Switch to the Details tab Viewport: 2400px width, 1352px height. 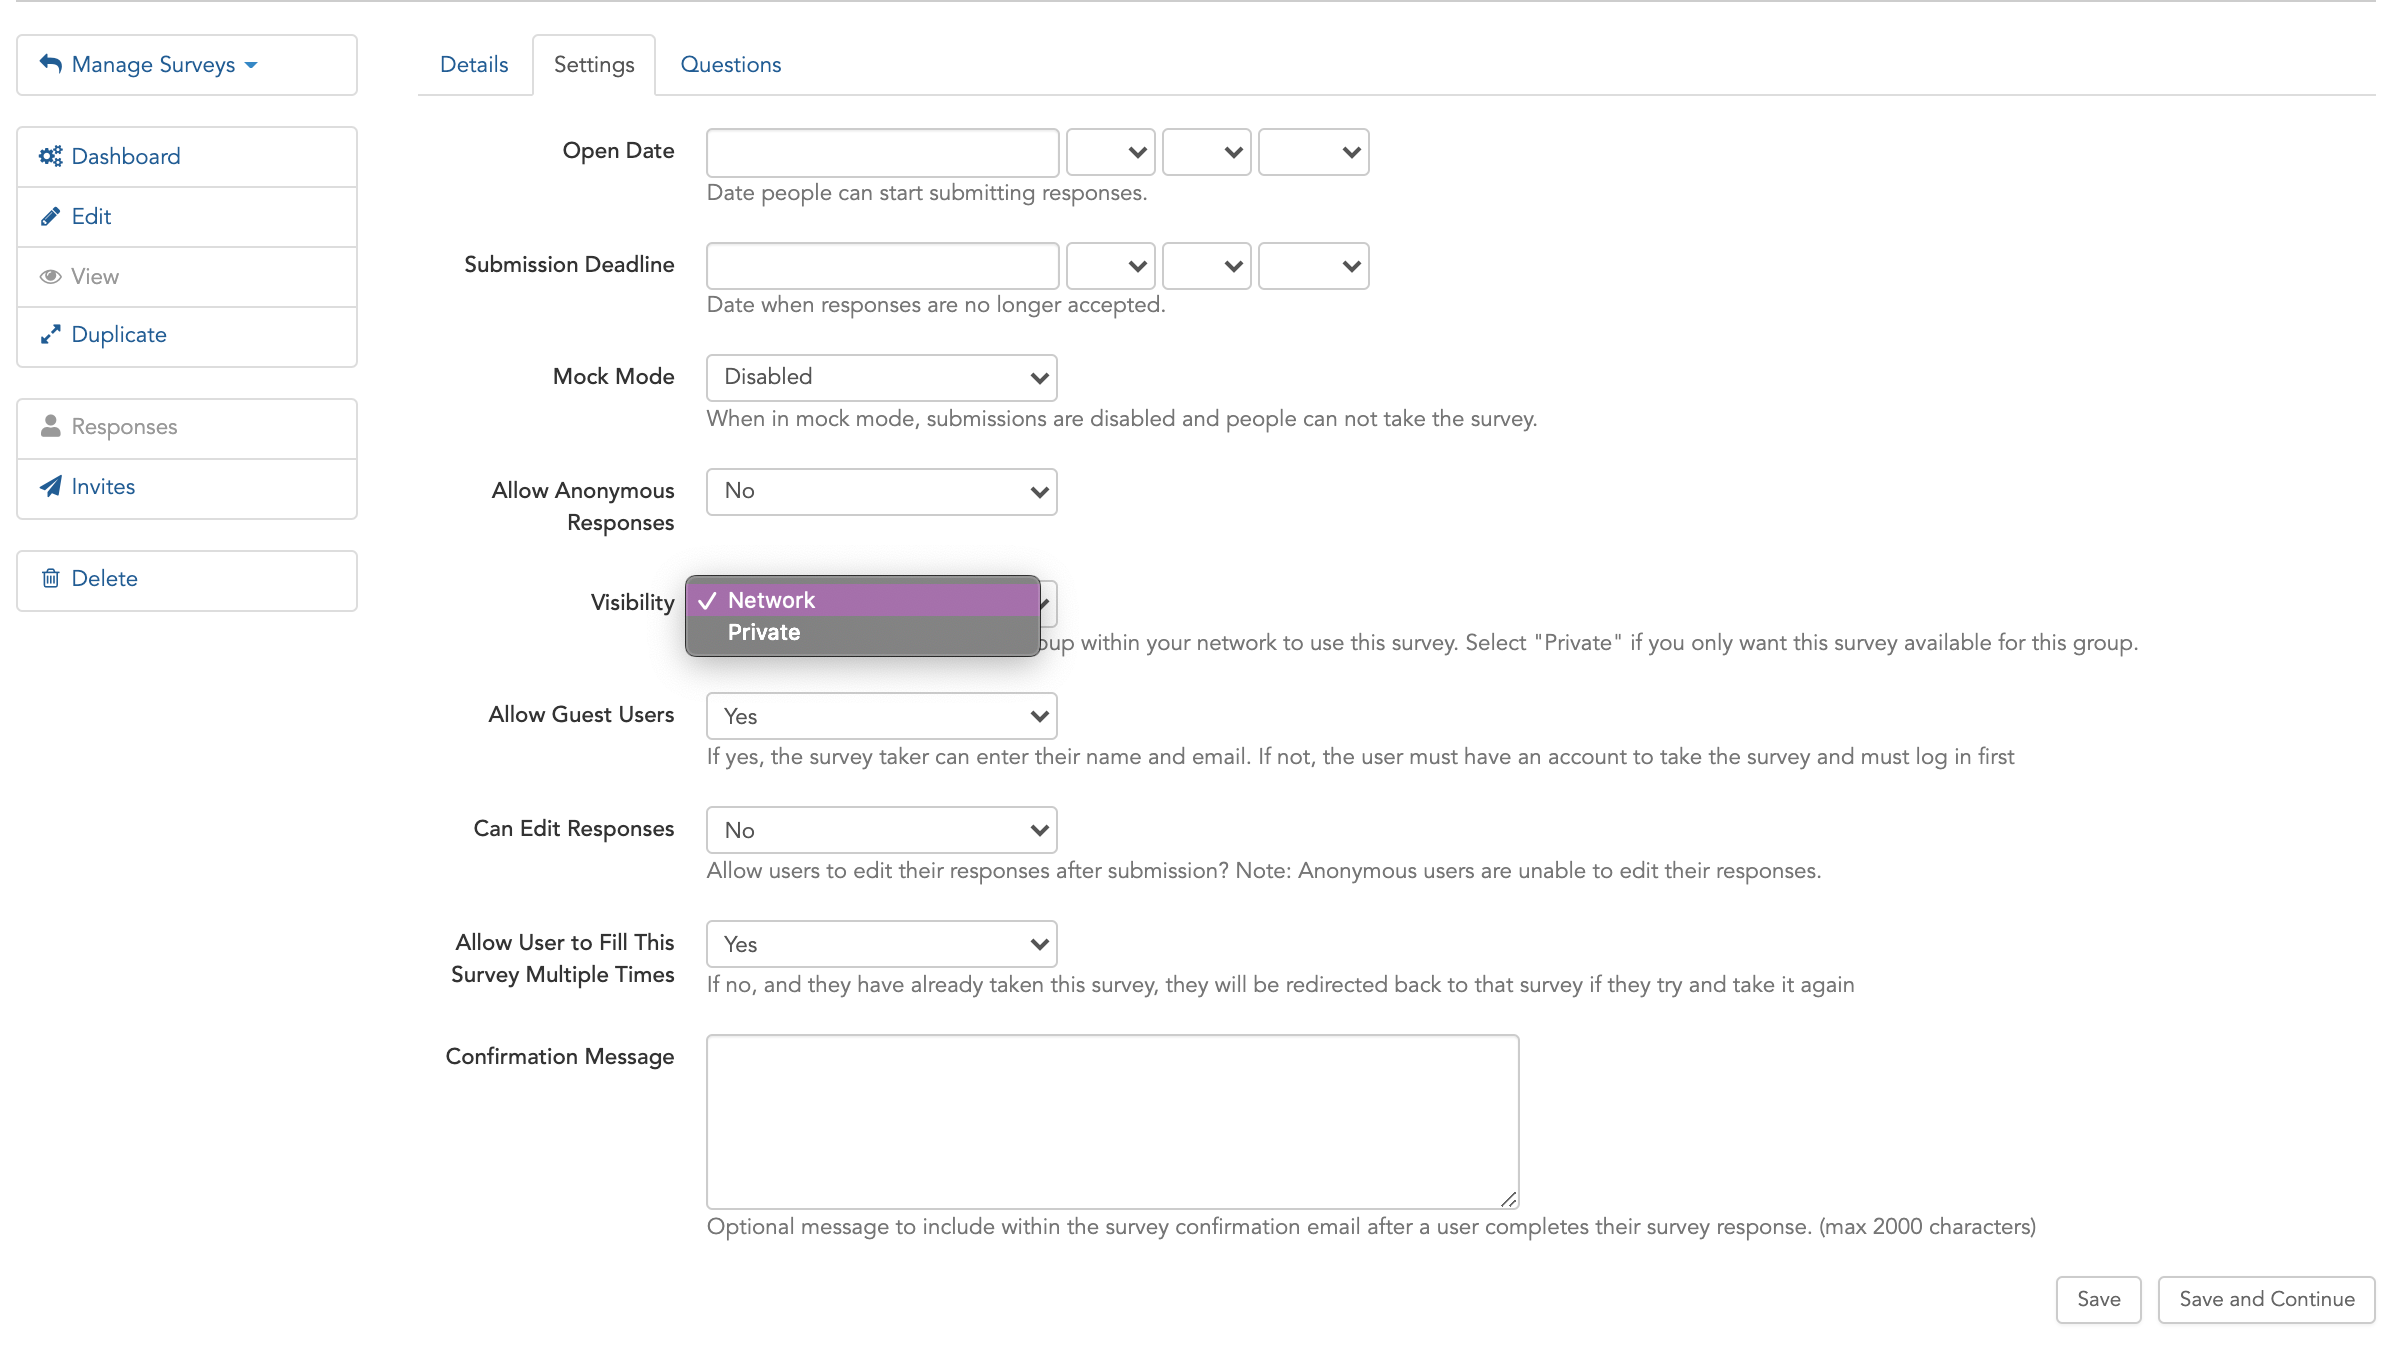(x=474, y=64)
